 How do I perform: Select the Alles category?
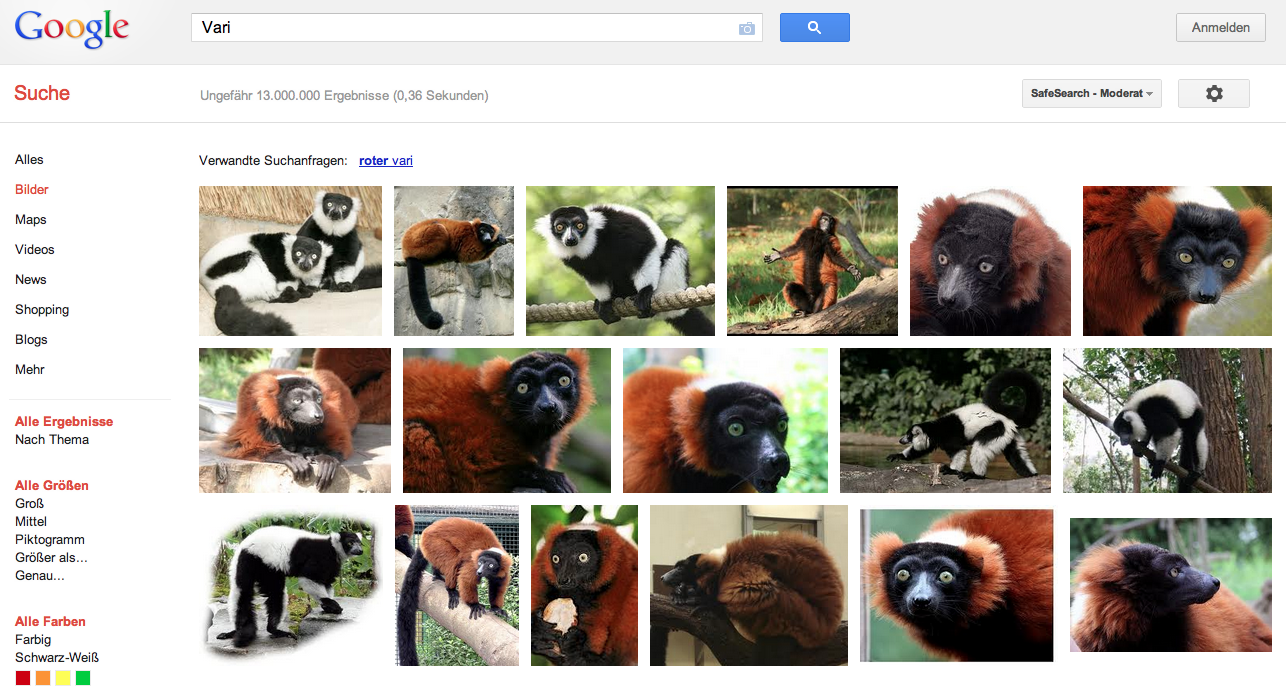29,159
